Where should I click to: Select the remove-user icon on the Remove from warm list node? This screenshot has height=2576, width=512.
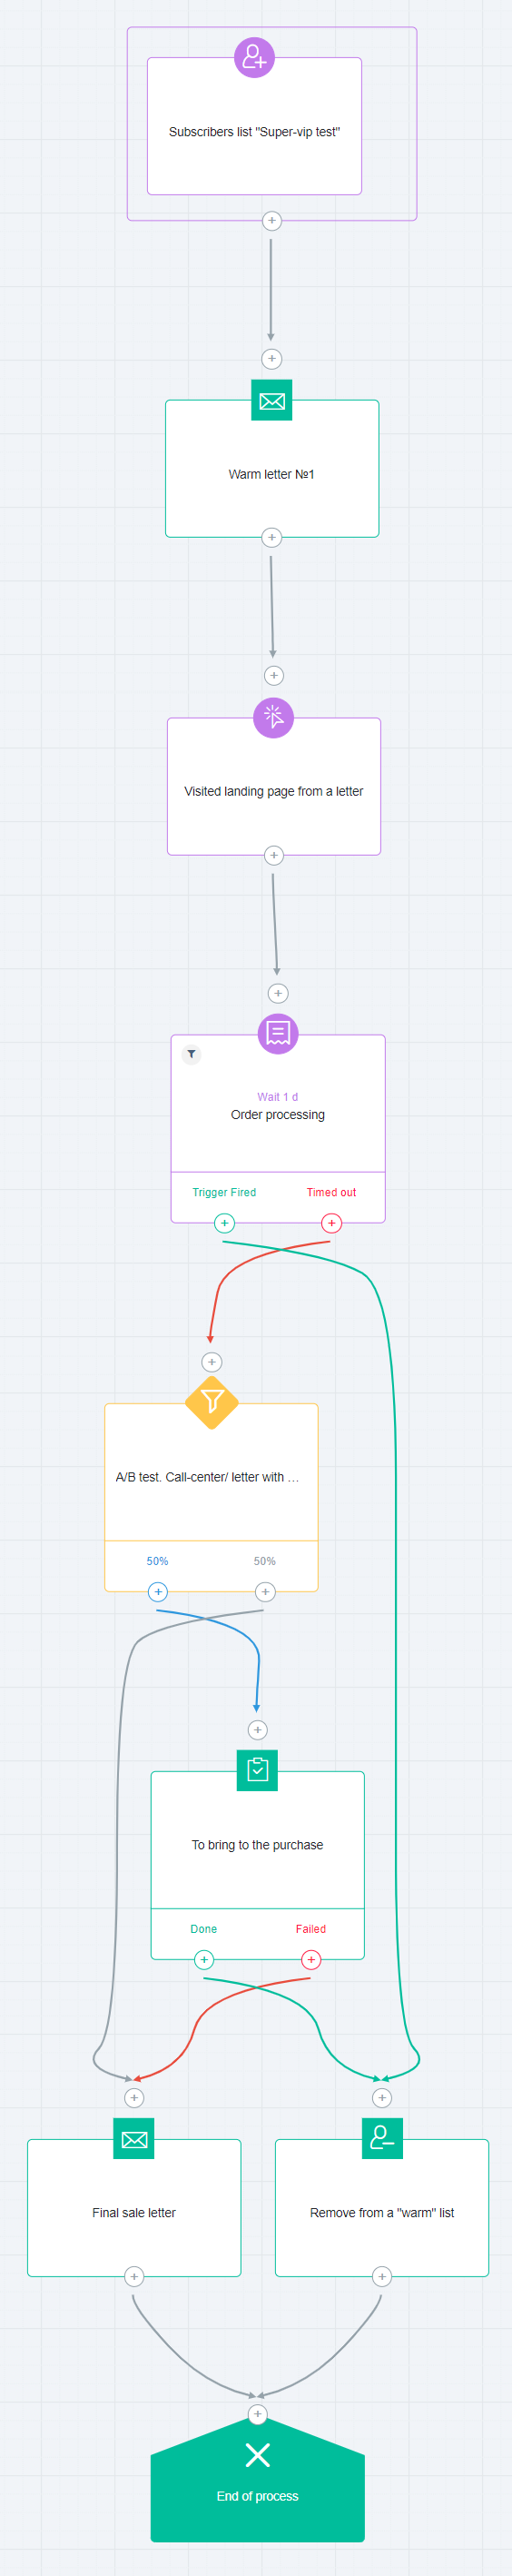pyautogui.click(x=382, y=2138)
